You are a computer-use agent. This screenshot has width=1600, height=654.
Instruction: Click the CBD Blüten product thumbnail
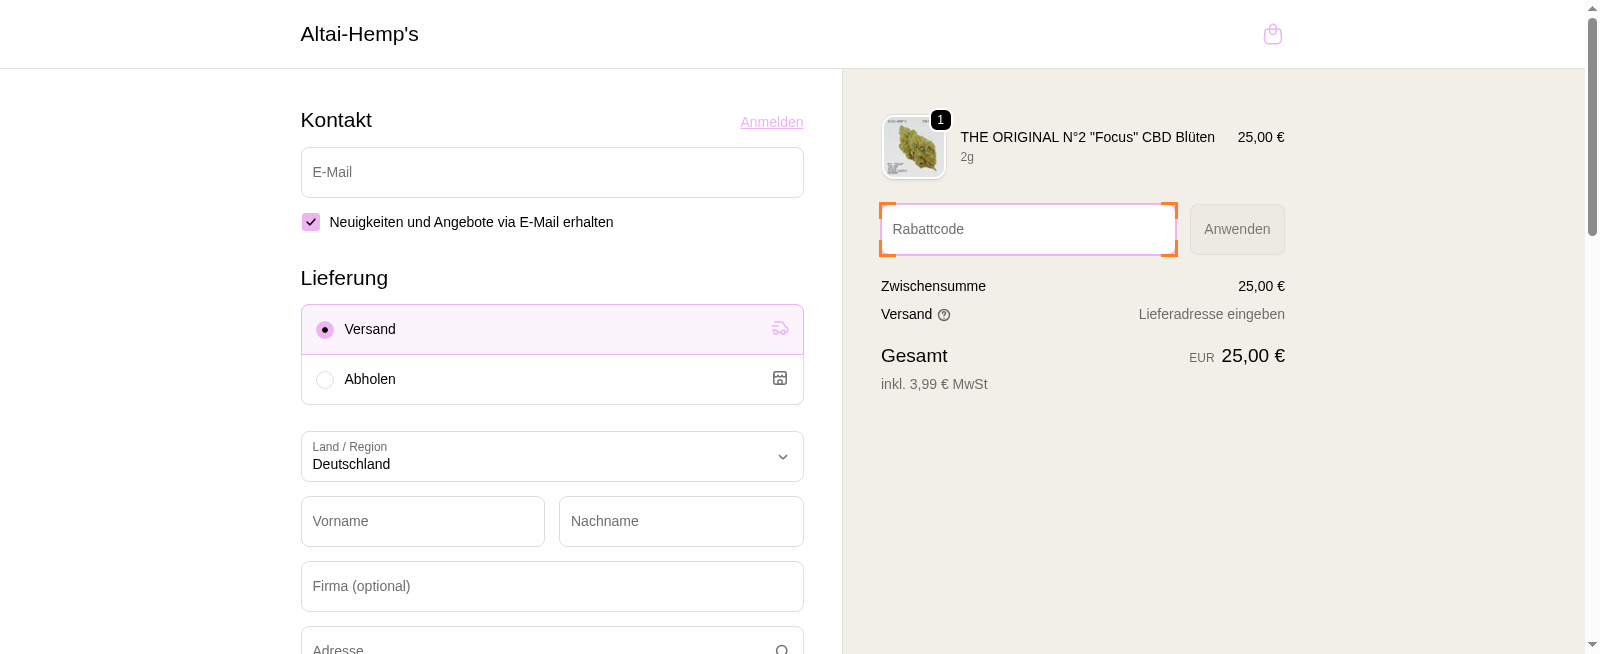(914, 147)
